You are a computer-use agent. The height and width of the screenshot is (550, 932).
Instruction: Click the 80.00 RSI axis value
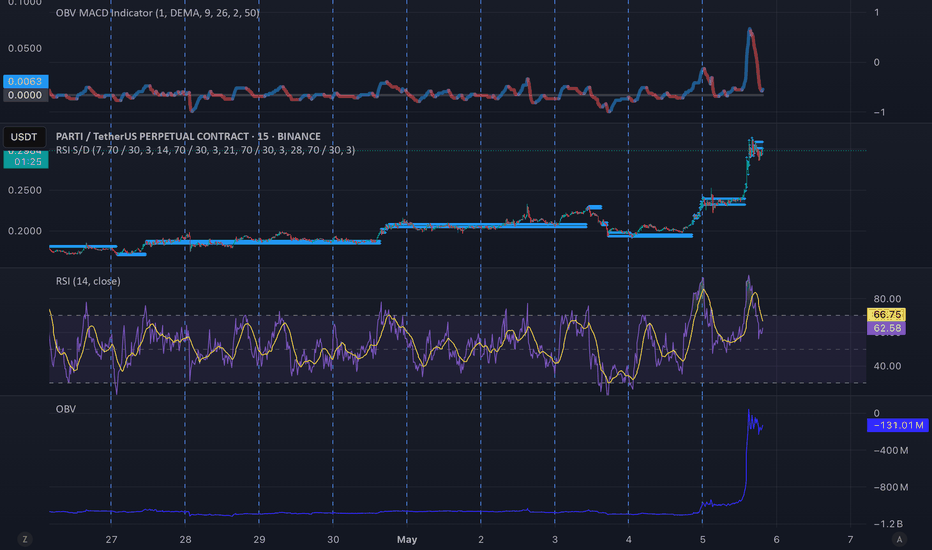pyautogui.click(x=887, y=299)
